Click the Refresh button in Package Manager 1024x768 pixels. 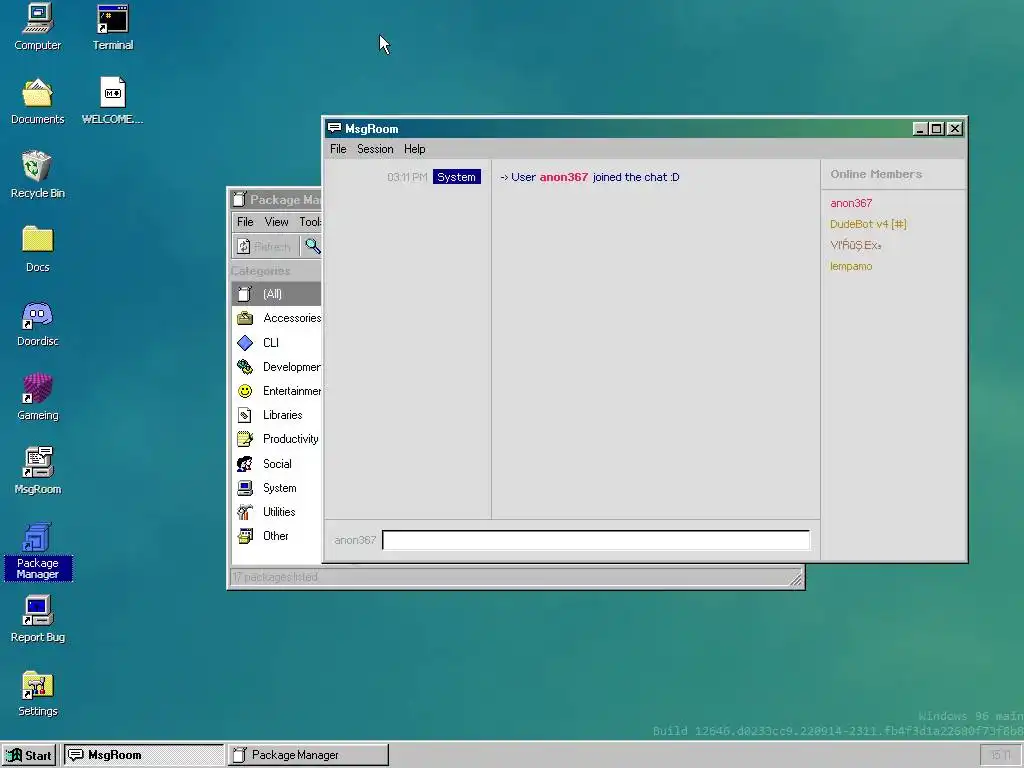coord(264,246)
